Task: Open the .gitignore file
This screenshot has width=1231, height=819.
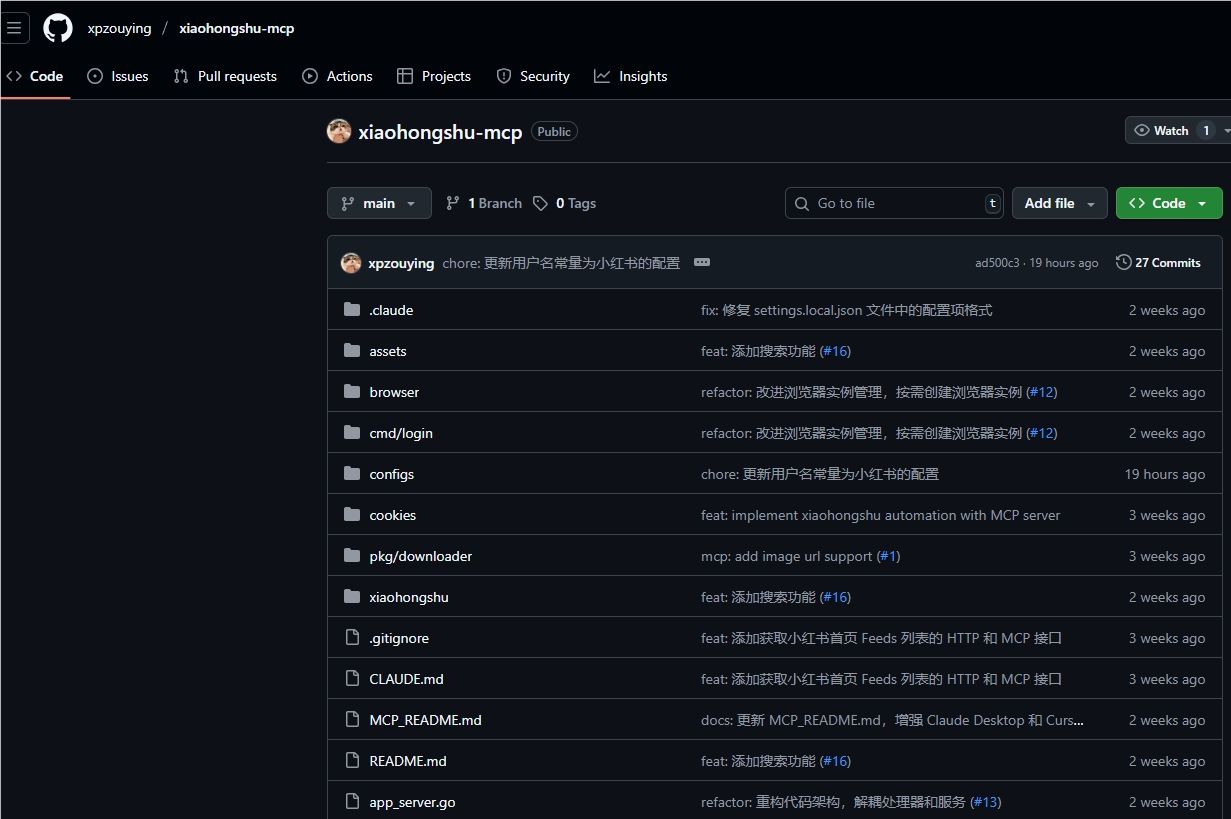Action: pos(399,638)
